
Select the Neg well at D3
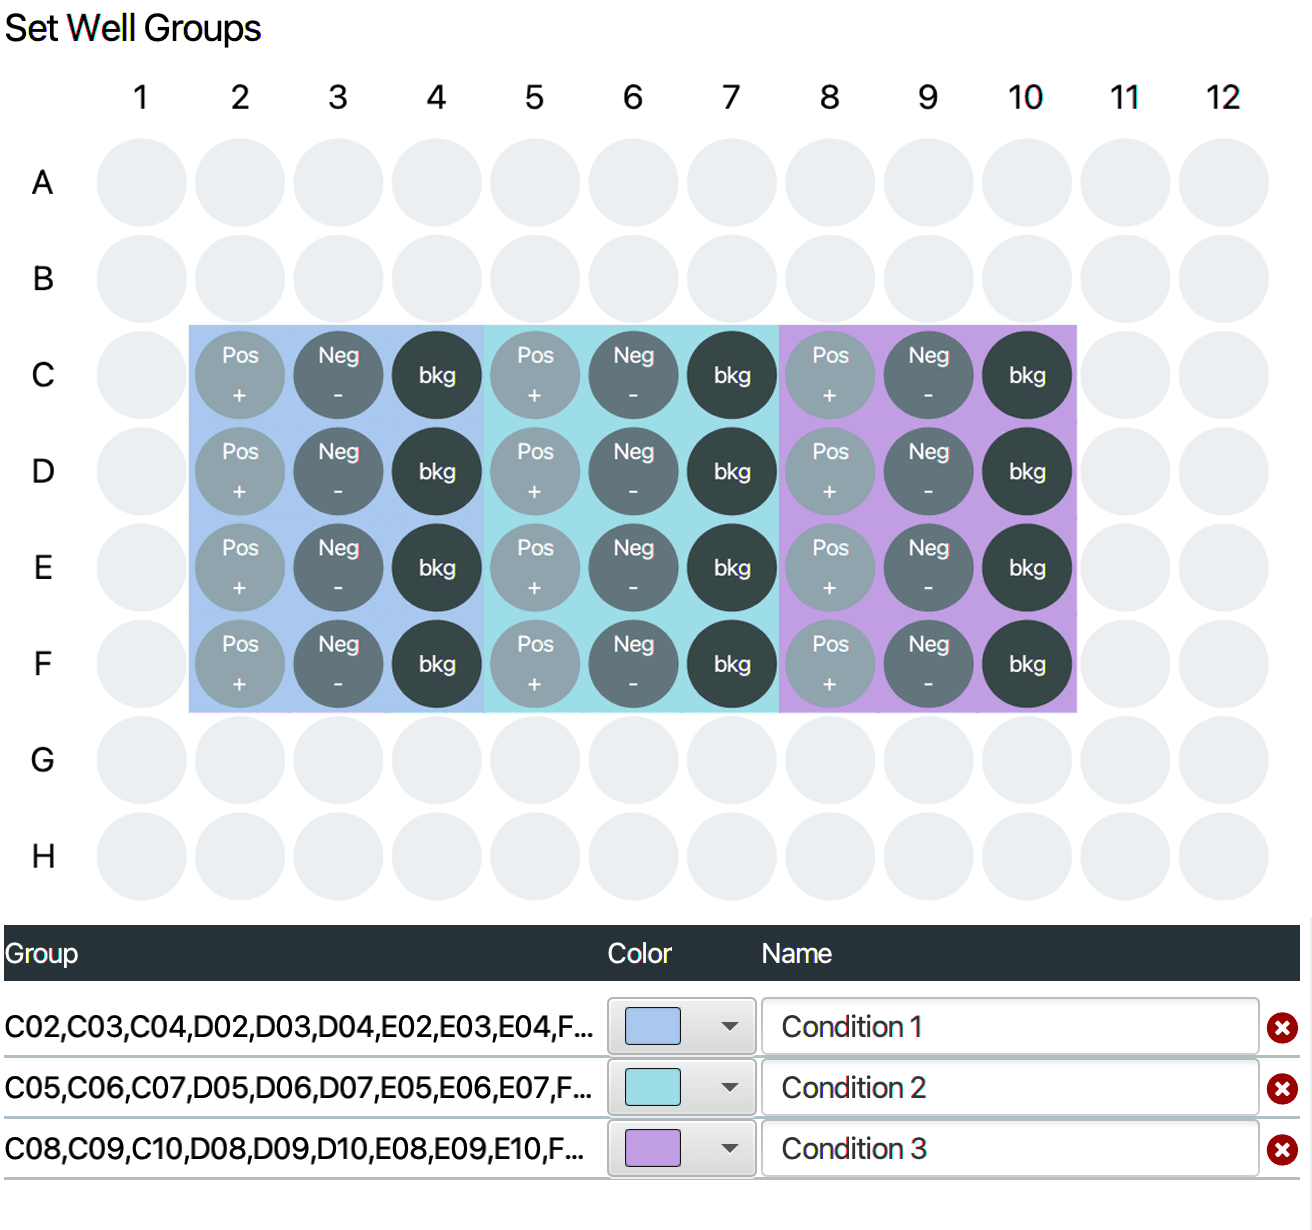click(x=338, y=471)
